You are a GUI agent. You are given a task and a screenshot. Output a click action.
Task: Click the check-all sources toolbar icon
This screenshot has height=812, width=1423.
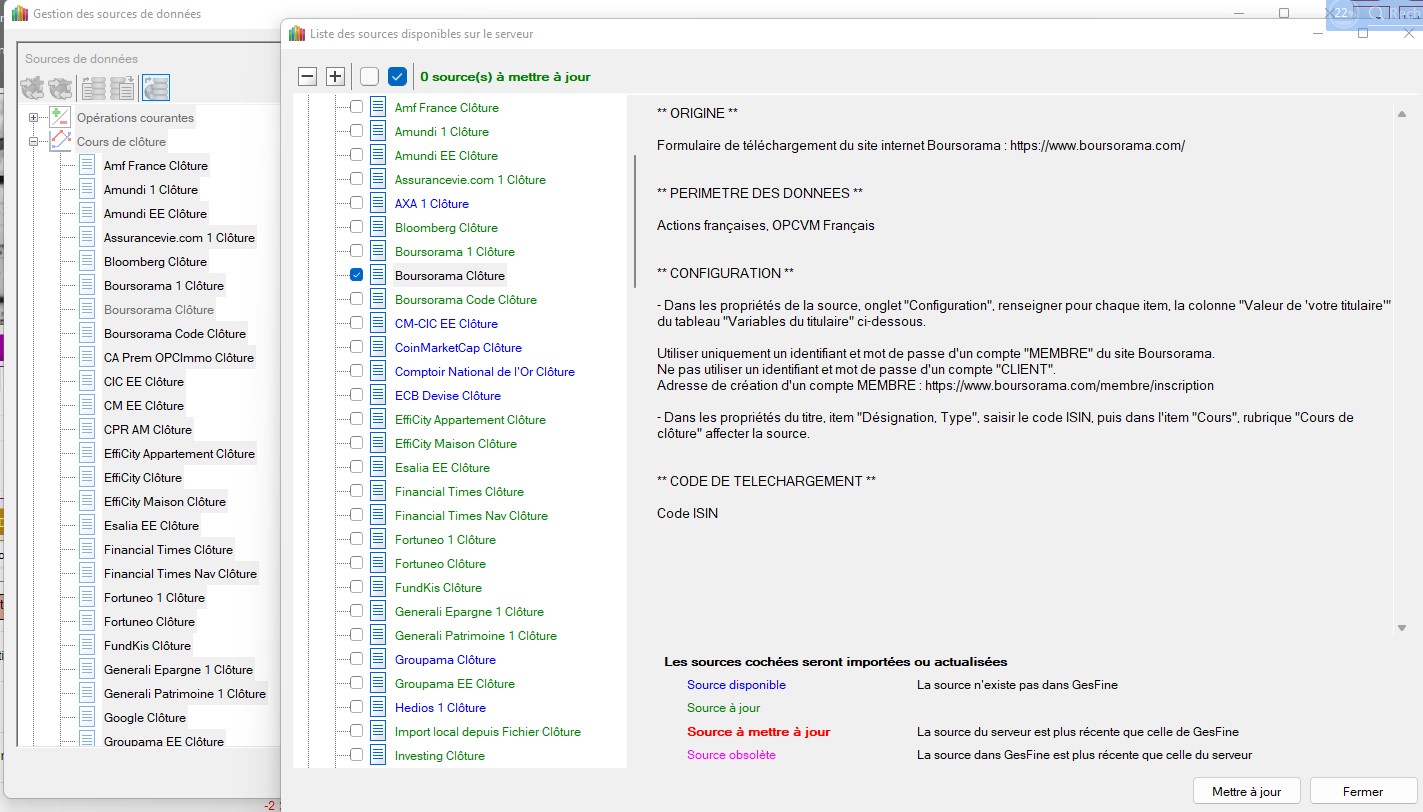click(x=398, y=77)
